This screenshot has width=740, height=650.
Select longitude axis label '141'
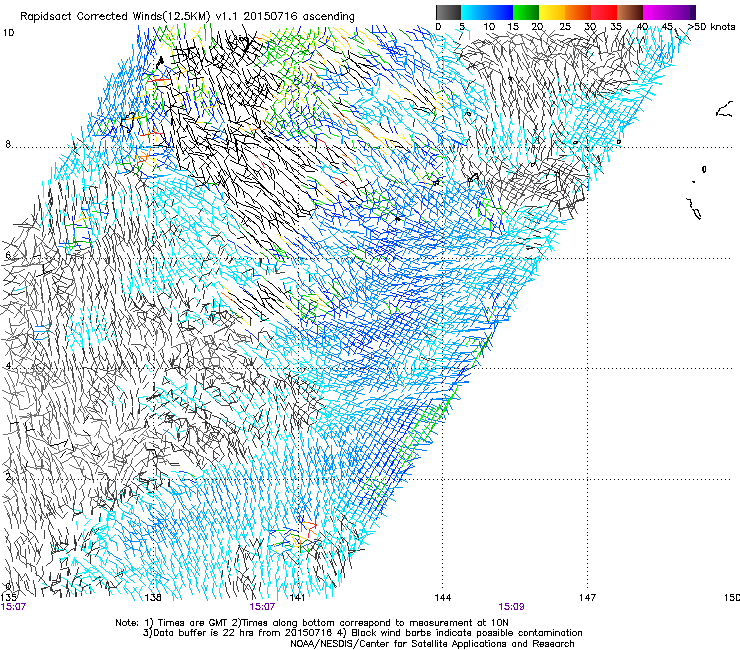[297, 598]
